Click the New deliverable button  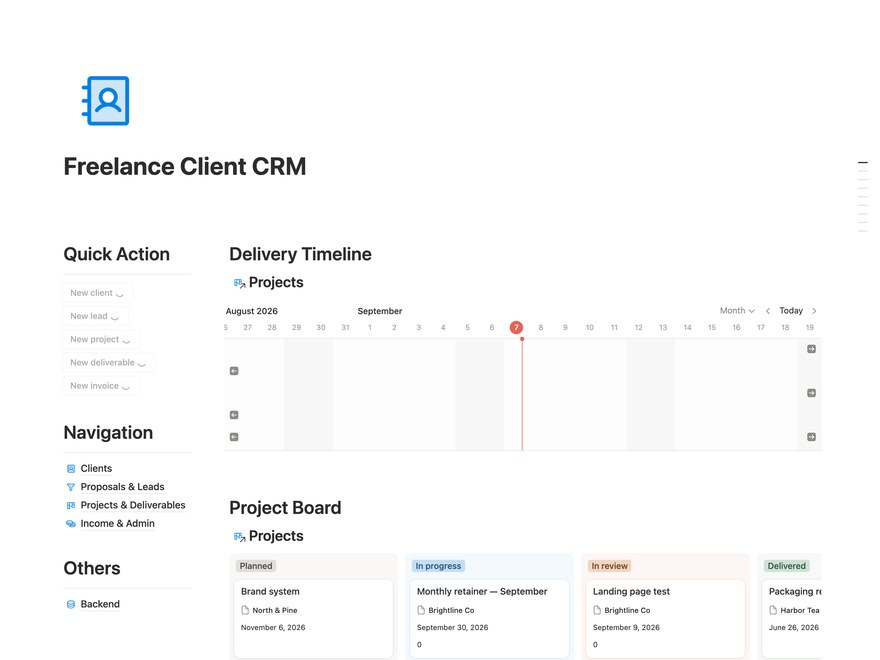pyautogui.click(x=109, y=363)
